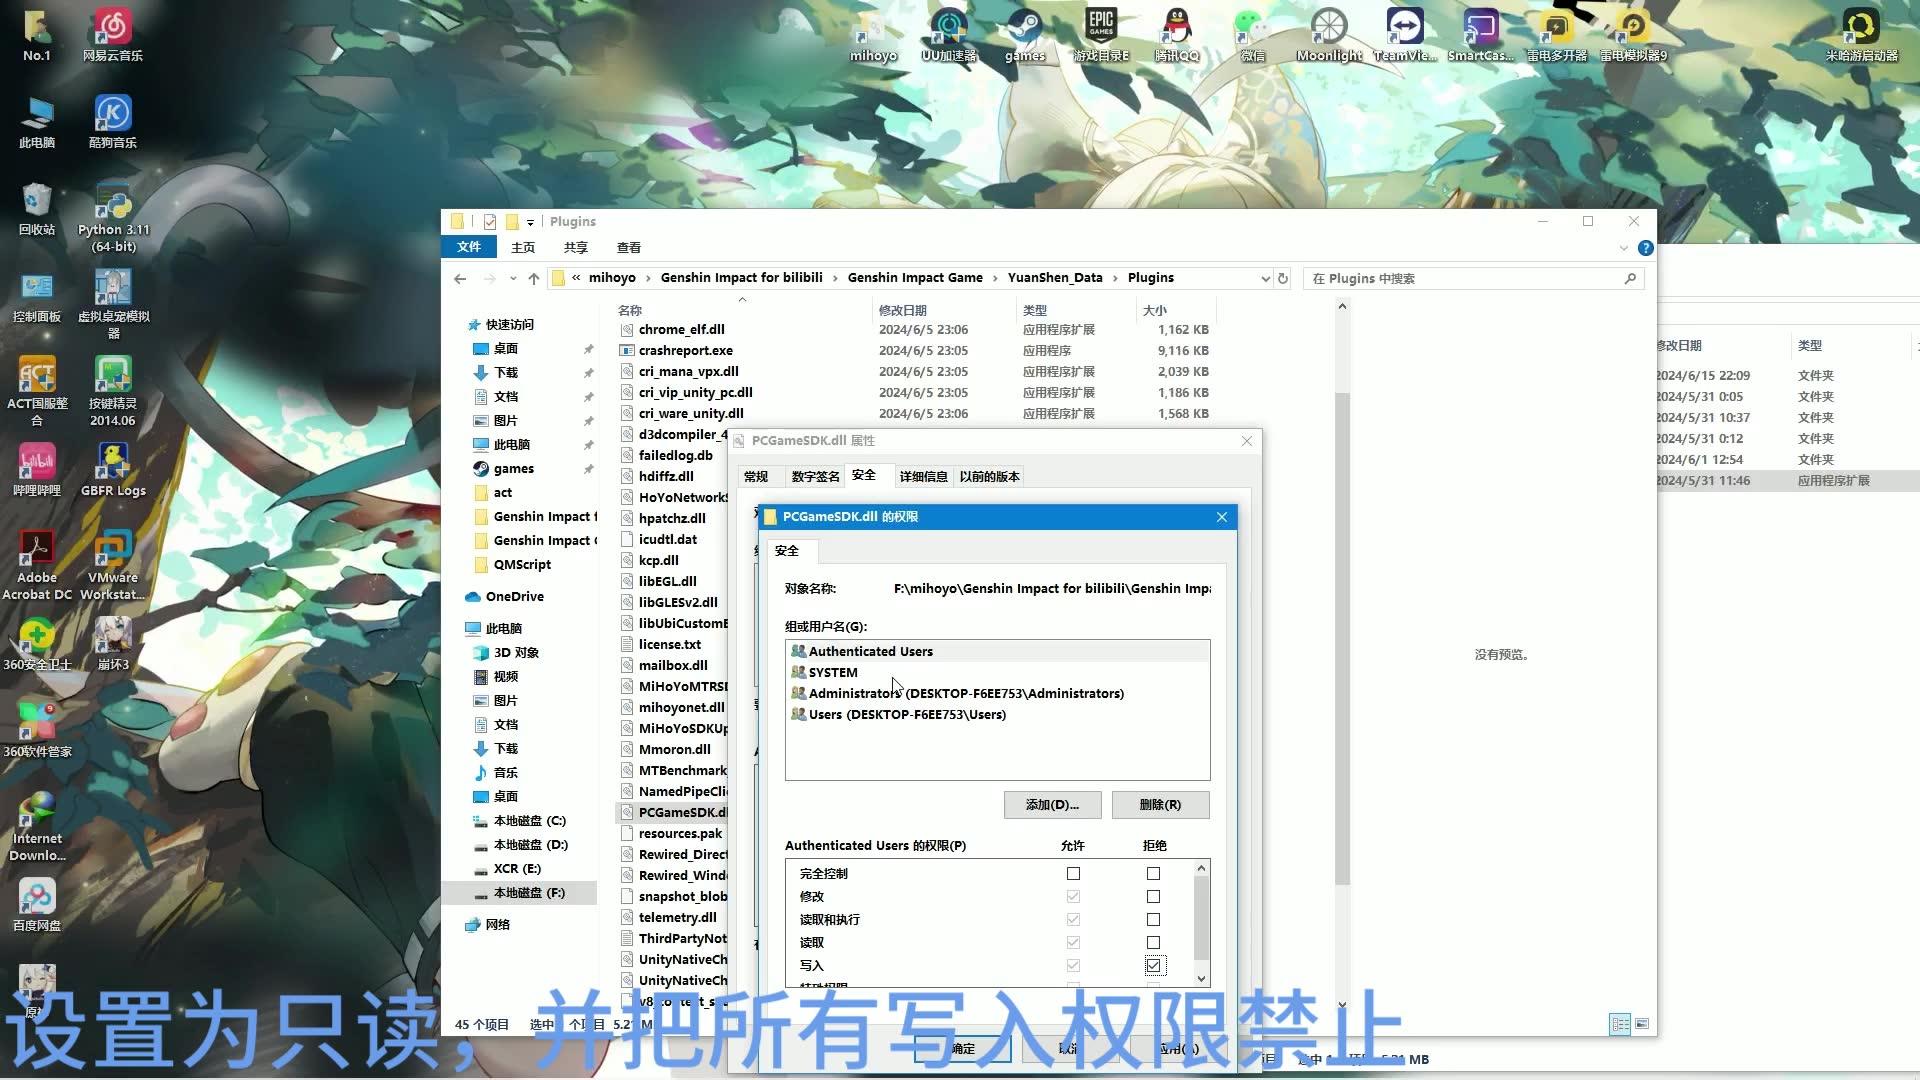Tick Deny for Read permission

tap(1153, 943)
